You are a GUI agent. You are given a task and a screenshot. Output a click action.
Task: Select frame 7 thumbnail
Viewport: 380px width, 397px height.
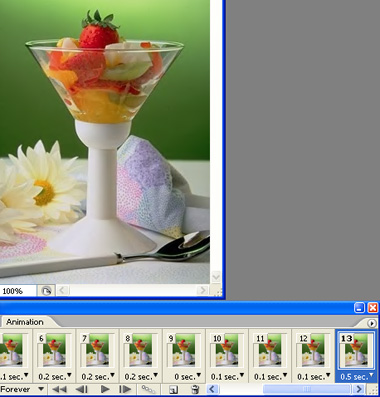(98, 350)
